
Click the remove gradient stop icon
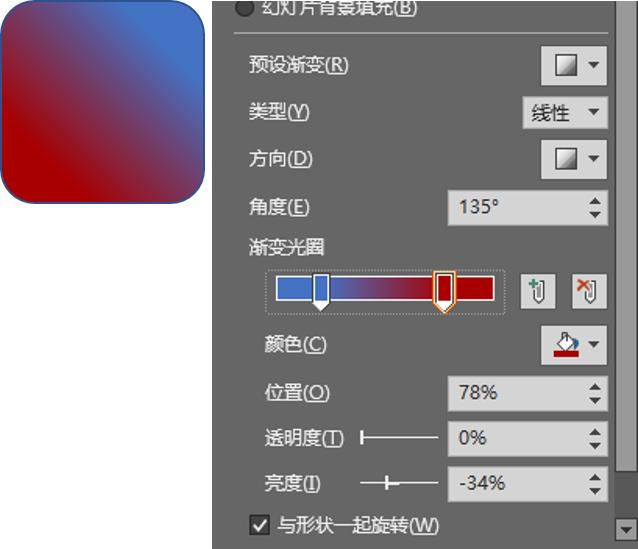[x=589, y=291]
